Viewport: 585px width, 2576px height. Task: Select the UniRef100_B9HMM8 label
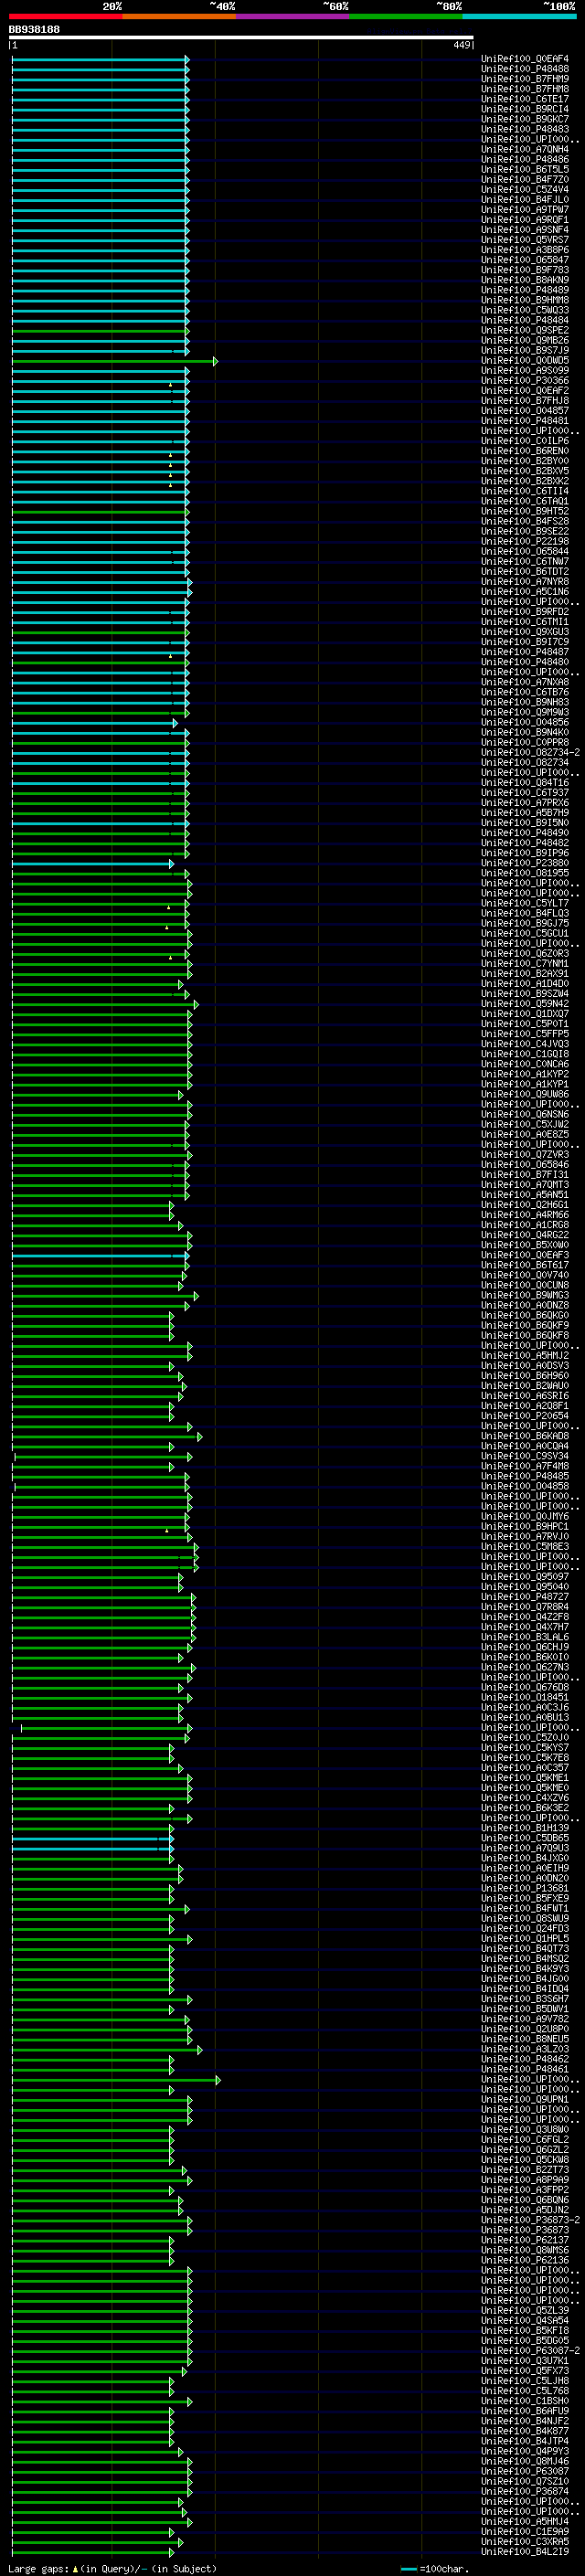click(525, 300)
